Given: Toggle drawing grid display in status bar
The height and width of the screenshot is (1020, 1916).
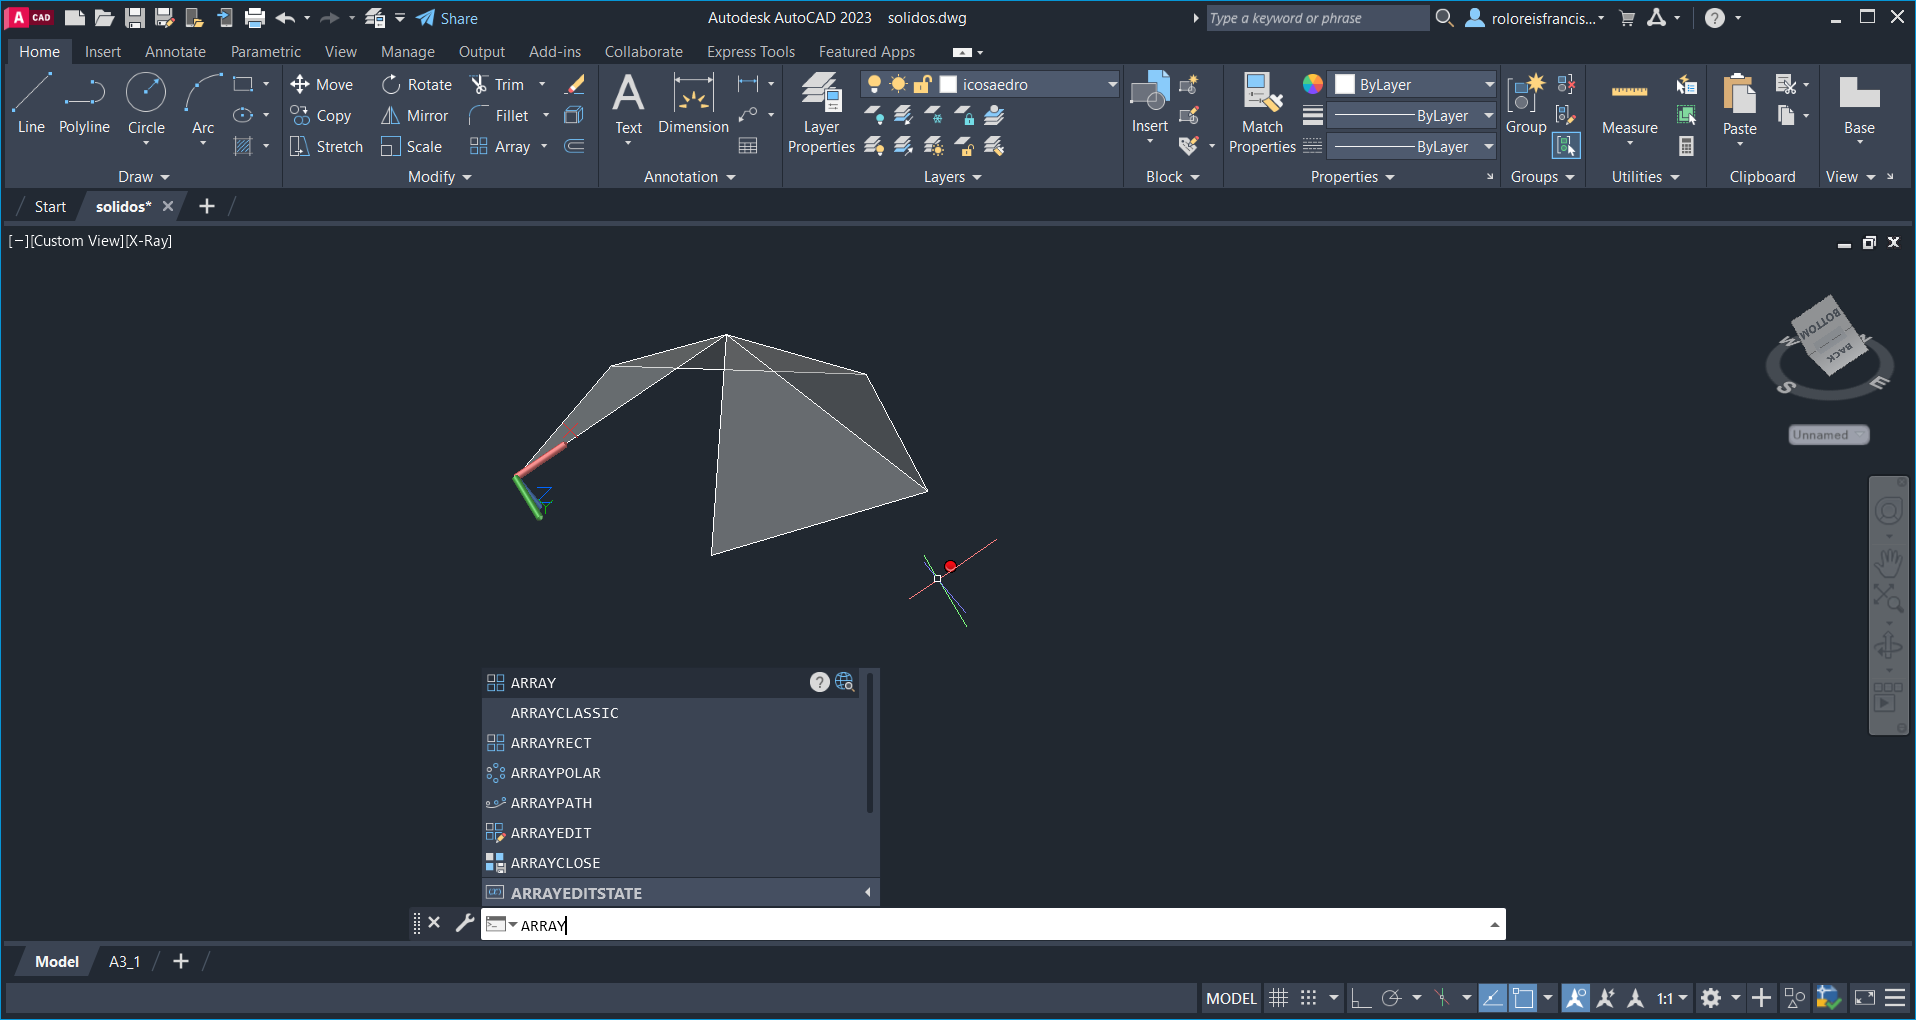Looking at the screenshot, I should tap(1278, 998).
